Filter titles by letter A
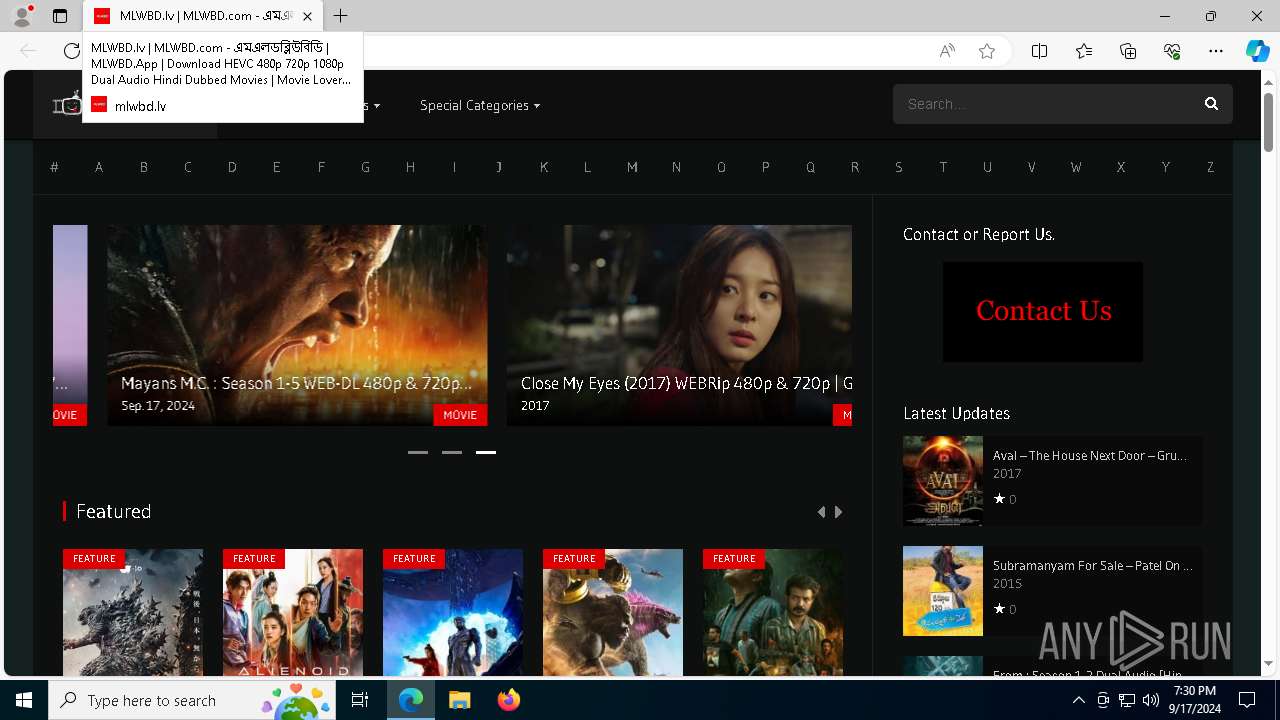Image resolution: width=1280 pixels, height=720 pixels. (99, 167)
